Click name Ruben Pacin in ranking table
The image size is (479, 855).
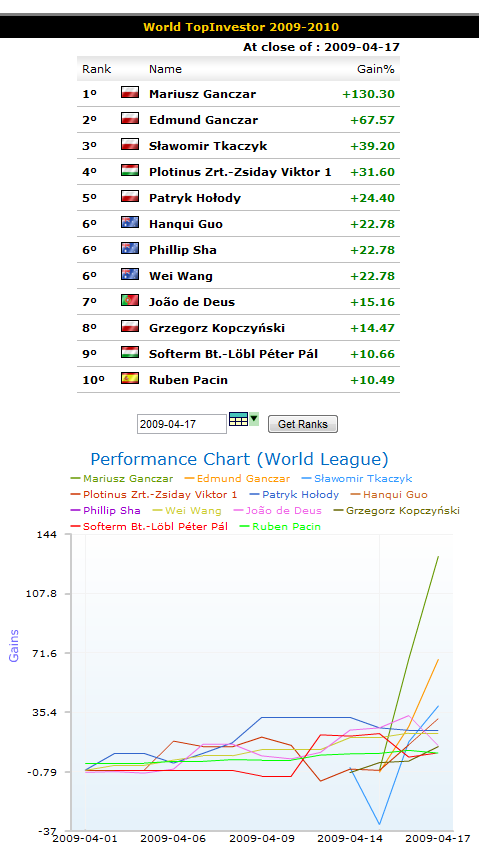[188, 380]
